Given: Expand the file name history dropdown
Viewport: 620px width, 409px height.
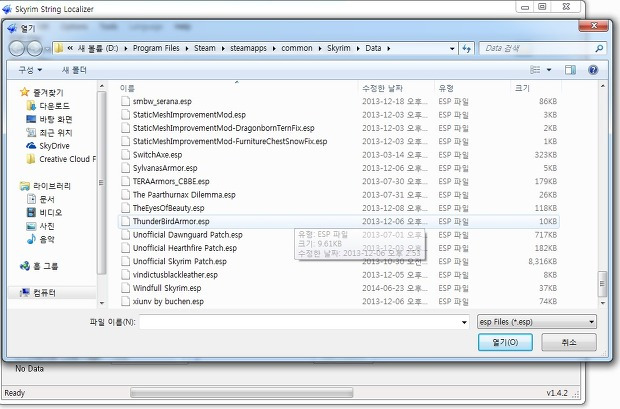Looking at the screenshot, I should (x=464, y=322).
